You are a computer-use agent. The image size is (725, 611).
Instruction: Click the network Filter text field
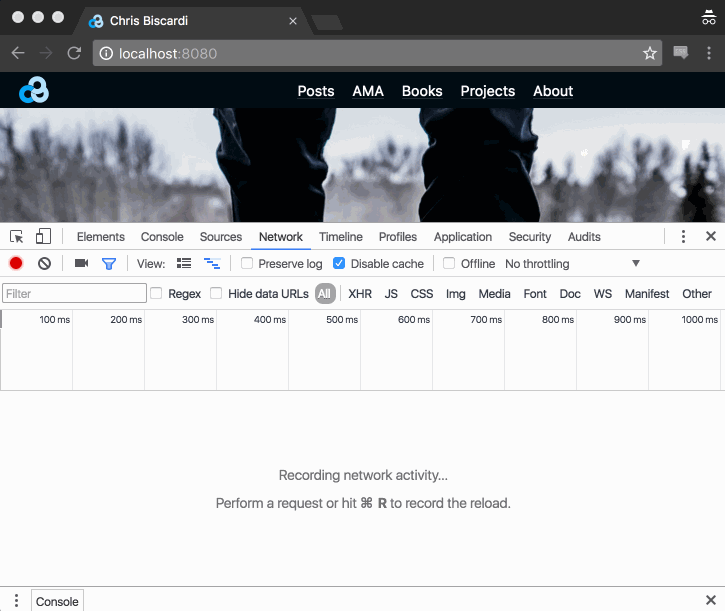(x=74, y=293)
